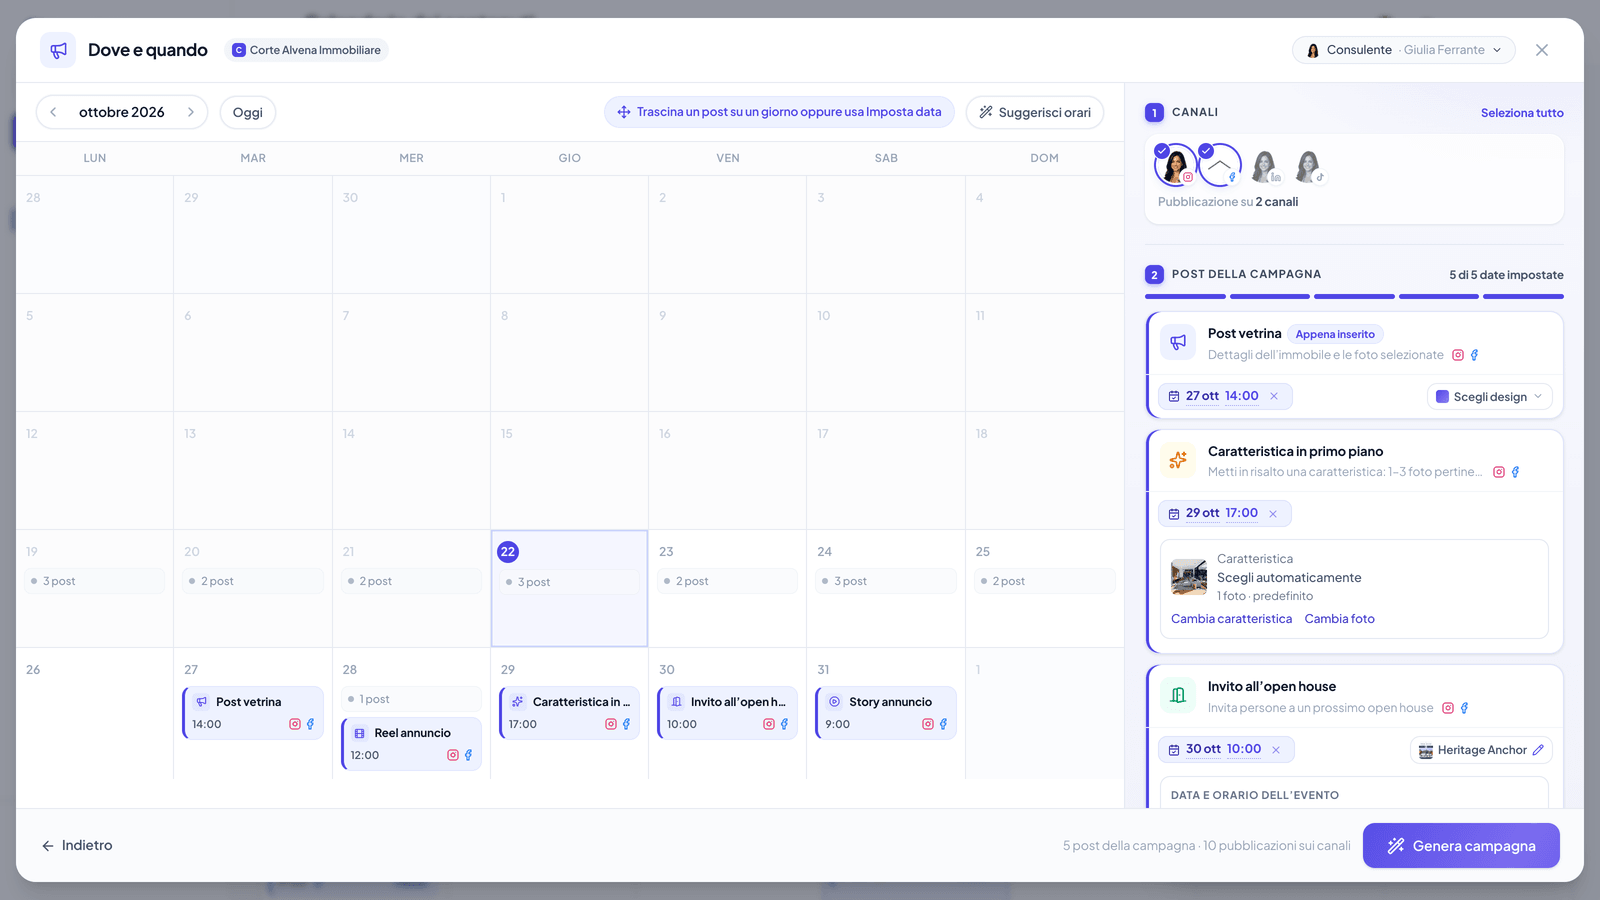Screen dimensions: 1600x900
Task: Click Genera campagna button
Action: [1461, 846]
